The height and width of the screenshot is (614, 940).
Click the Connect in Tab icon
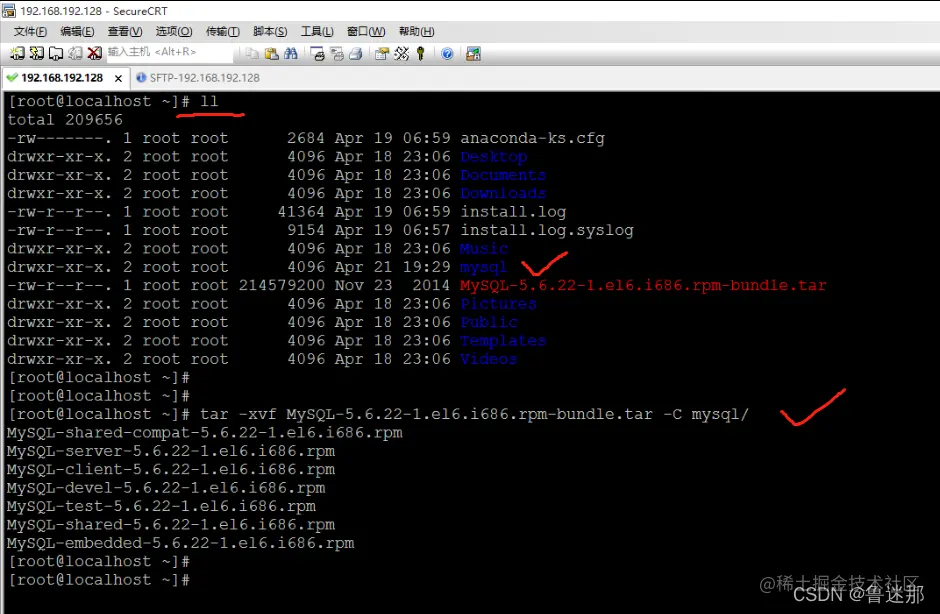[x=56, y=53]
